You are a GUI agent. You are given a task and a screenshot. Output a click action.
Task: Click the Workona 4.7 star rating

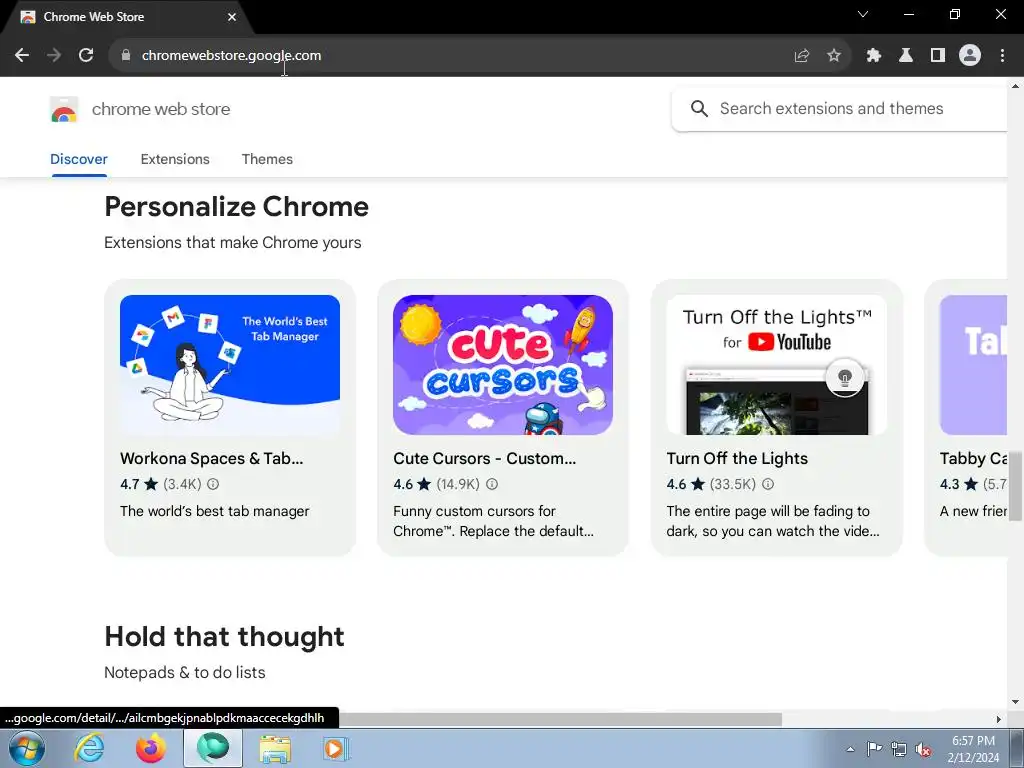pyautogui.click(x=138, y=484)
